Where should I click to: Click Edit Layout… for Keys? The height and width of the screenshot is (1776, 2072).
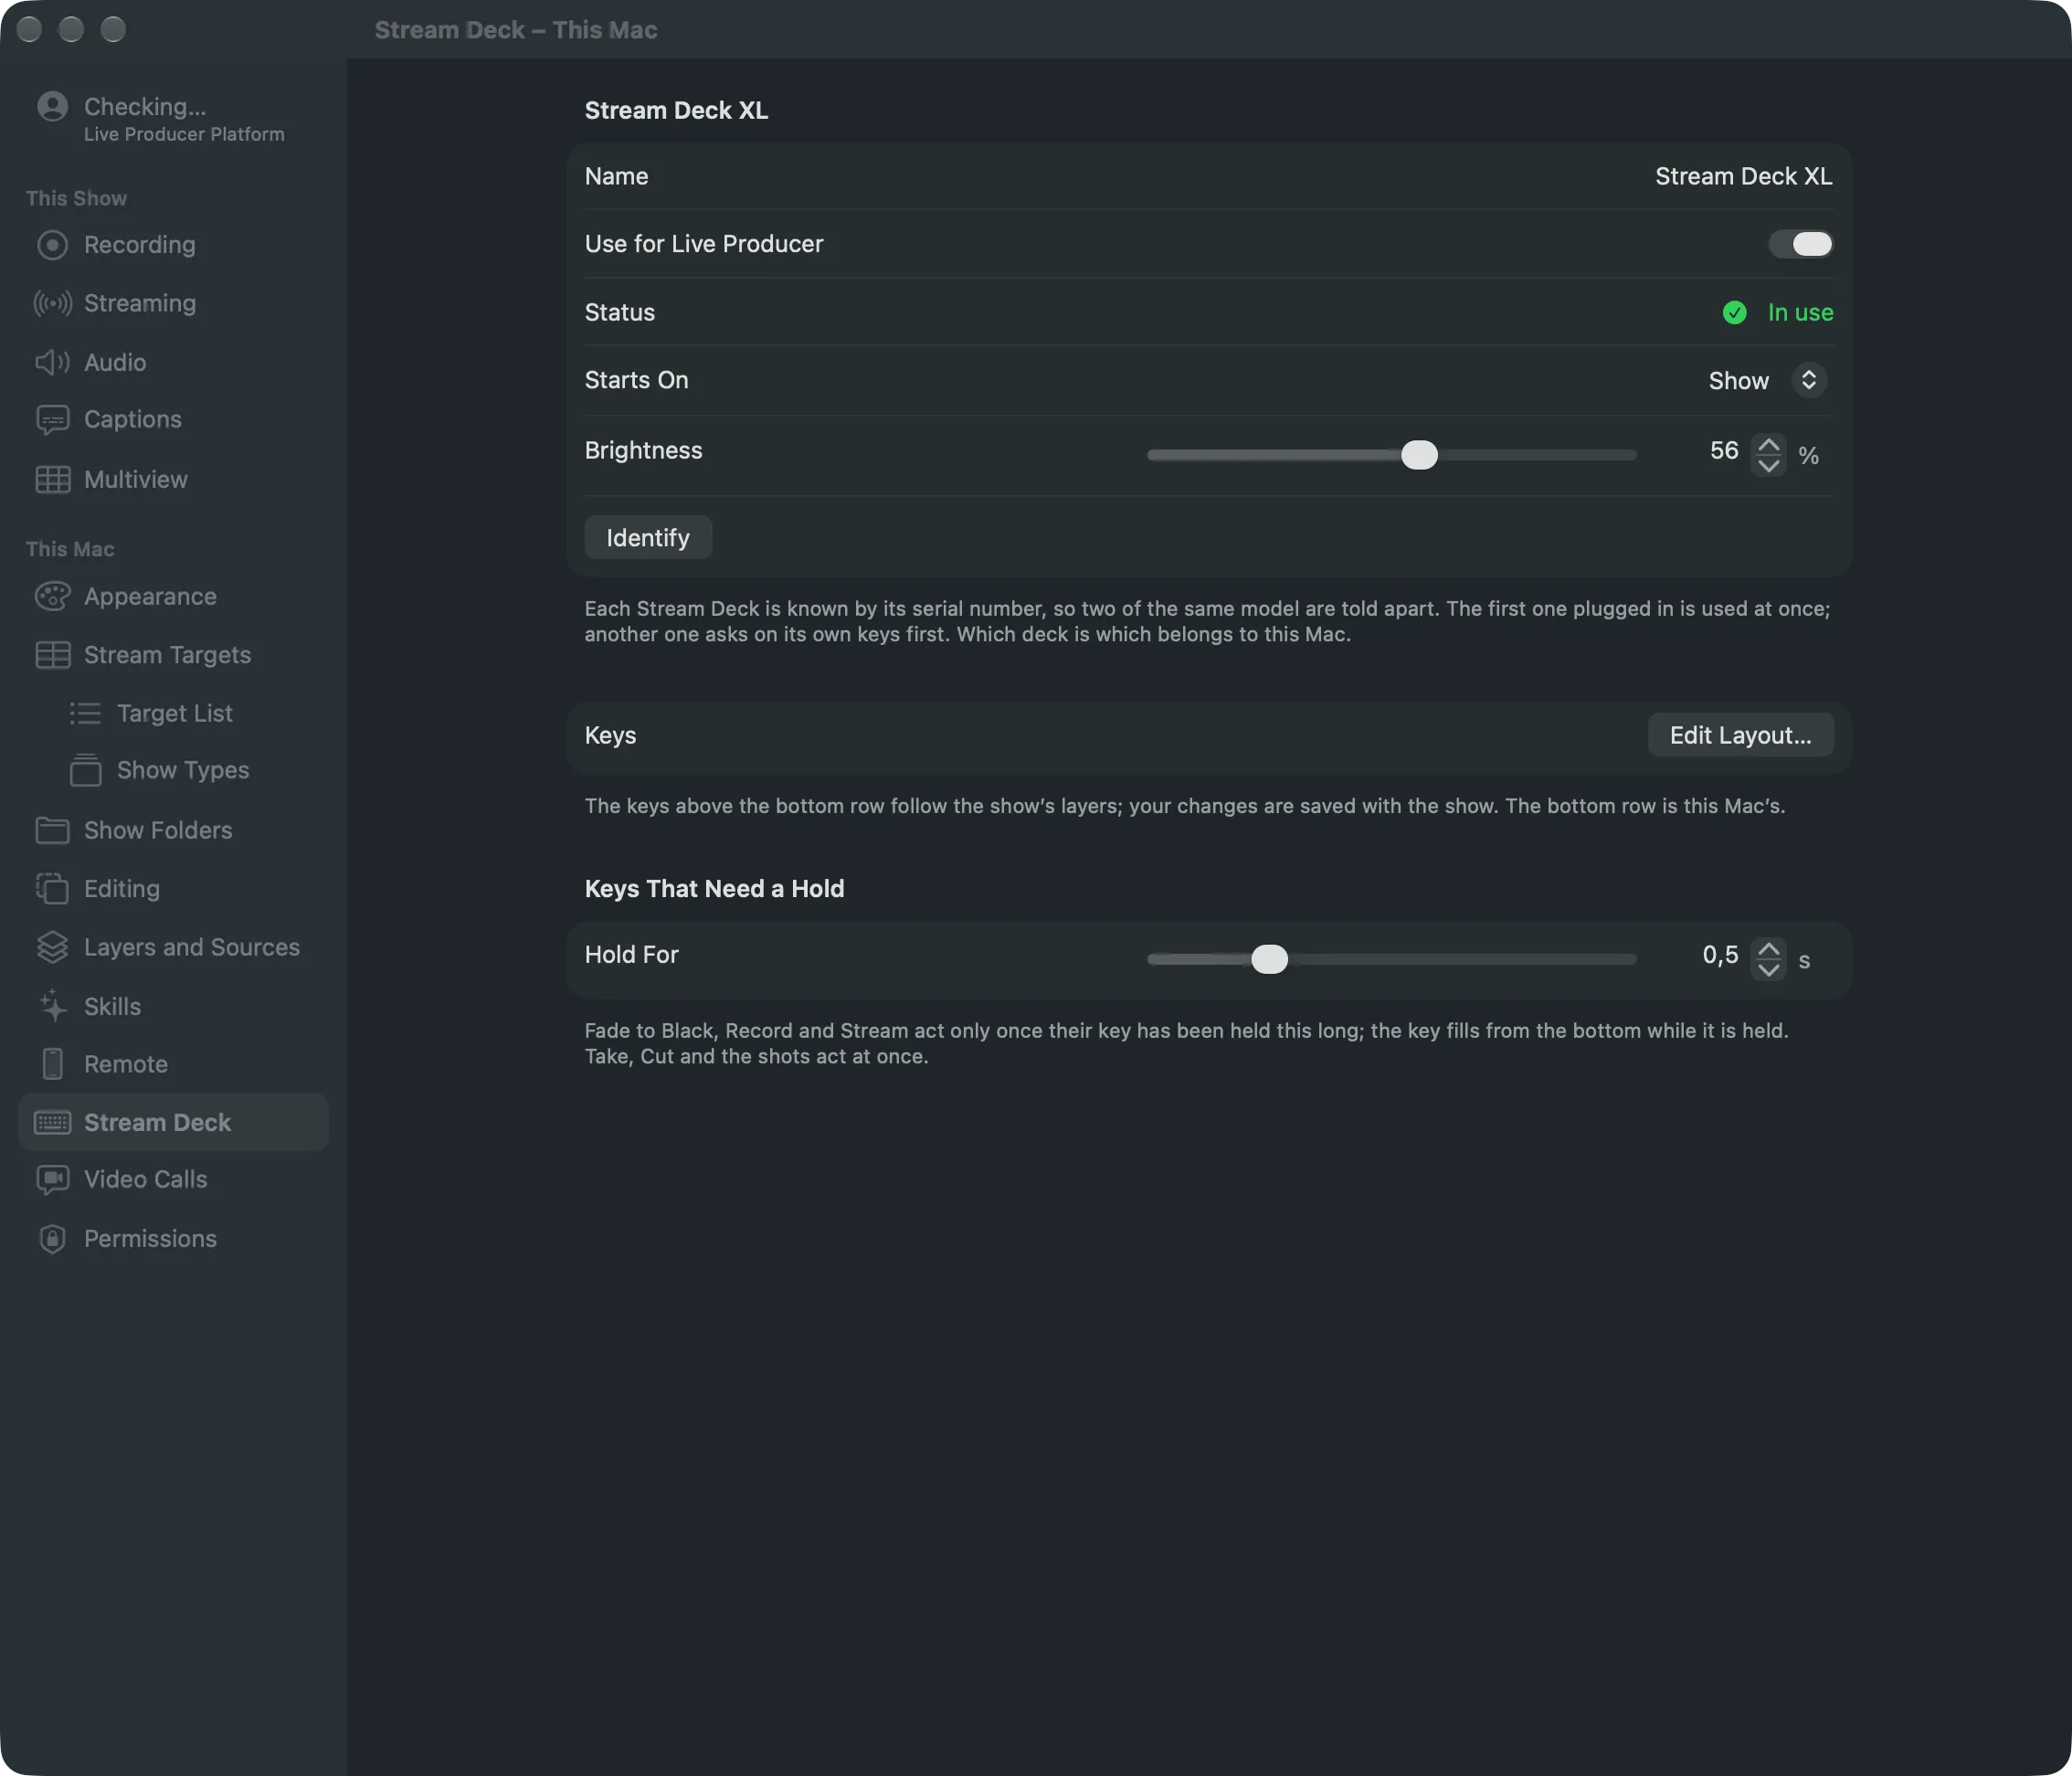coord(1740,735)
